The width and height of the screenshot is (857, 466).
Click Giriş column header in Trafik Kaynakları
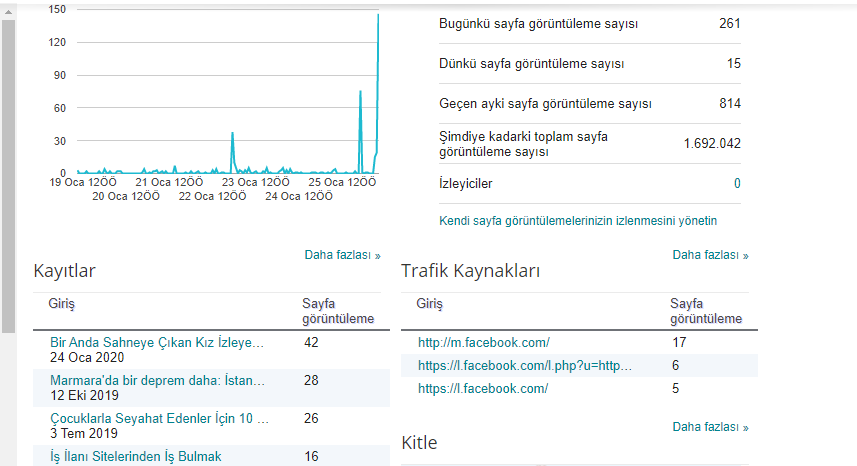click(x=429, y=304)
